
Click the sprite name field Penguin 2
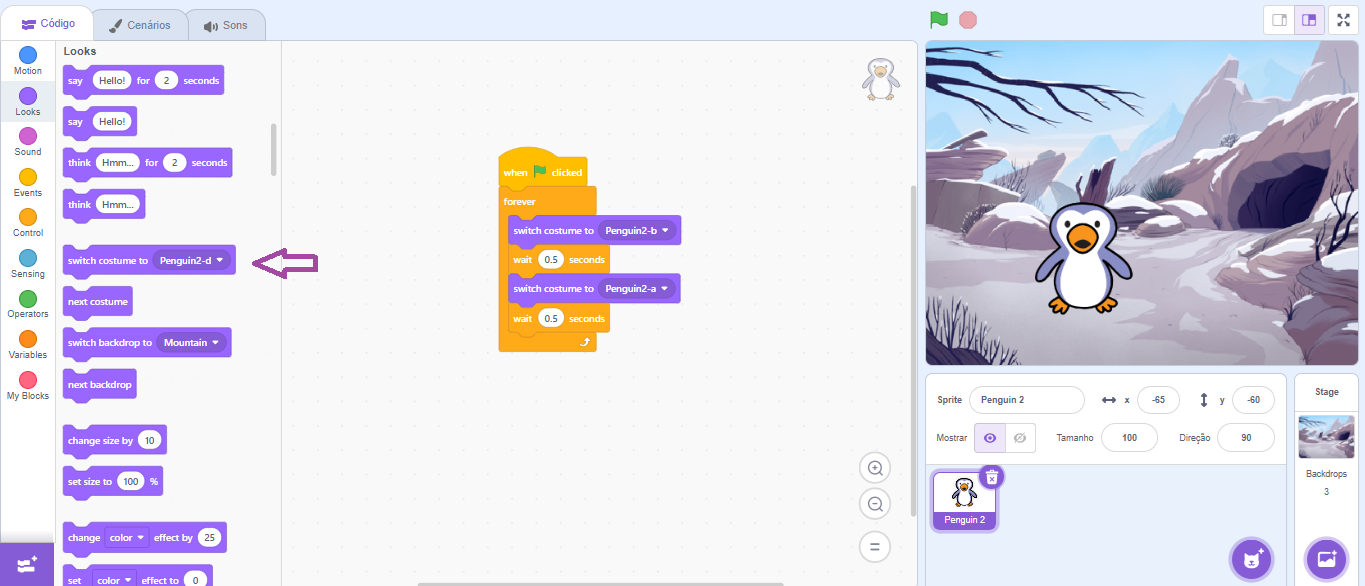click(x=1026, y=400)
